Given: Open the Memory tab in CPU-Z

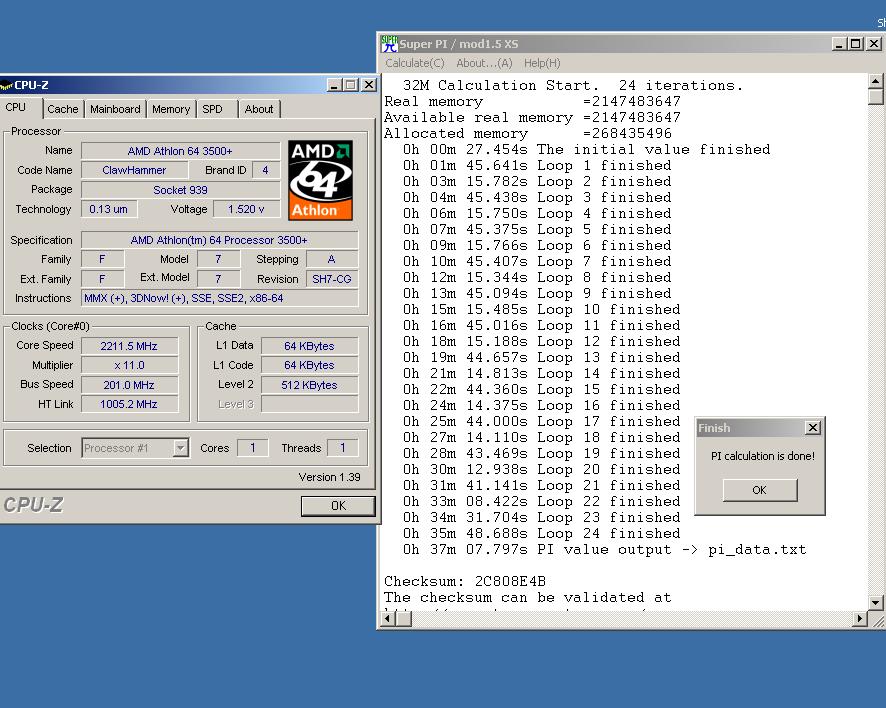Looking at the screenshot, I should click(171, 109).
